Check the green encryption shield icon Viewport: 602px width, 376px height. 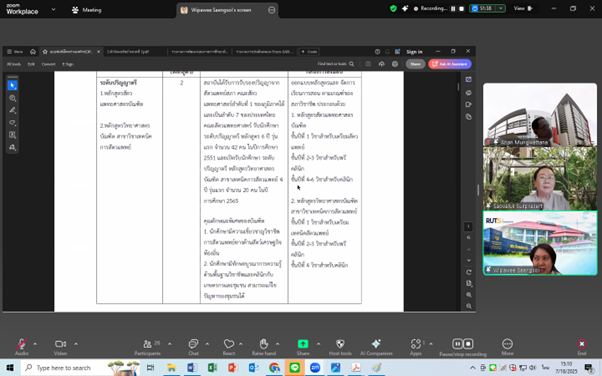[x=393, y=8]
